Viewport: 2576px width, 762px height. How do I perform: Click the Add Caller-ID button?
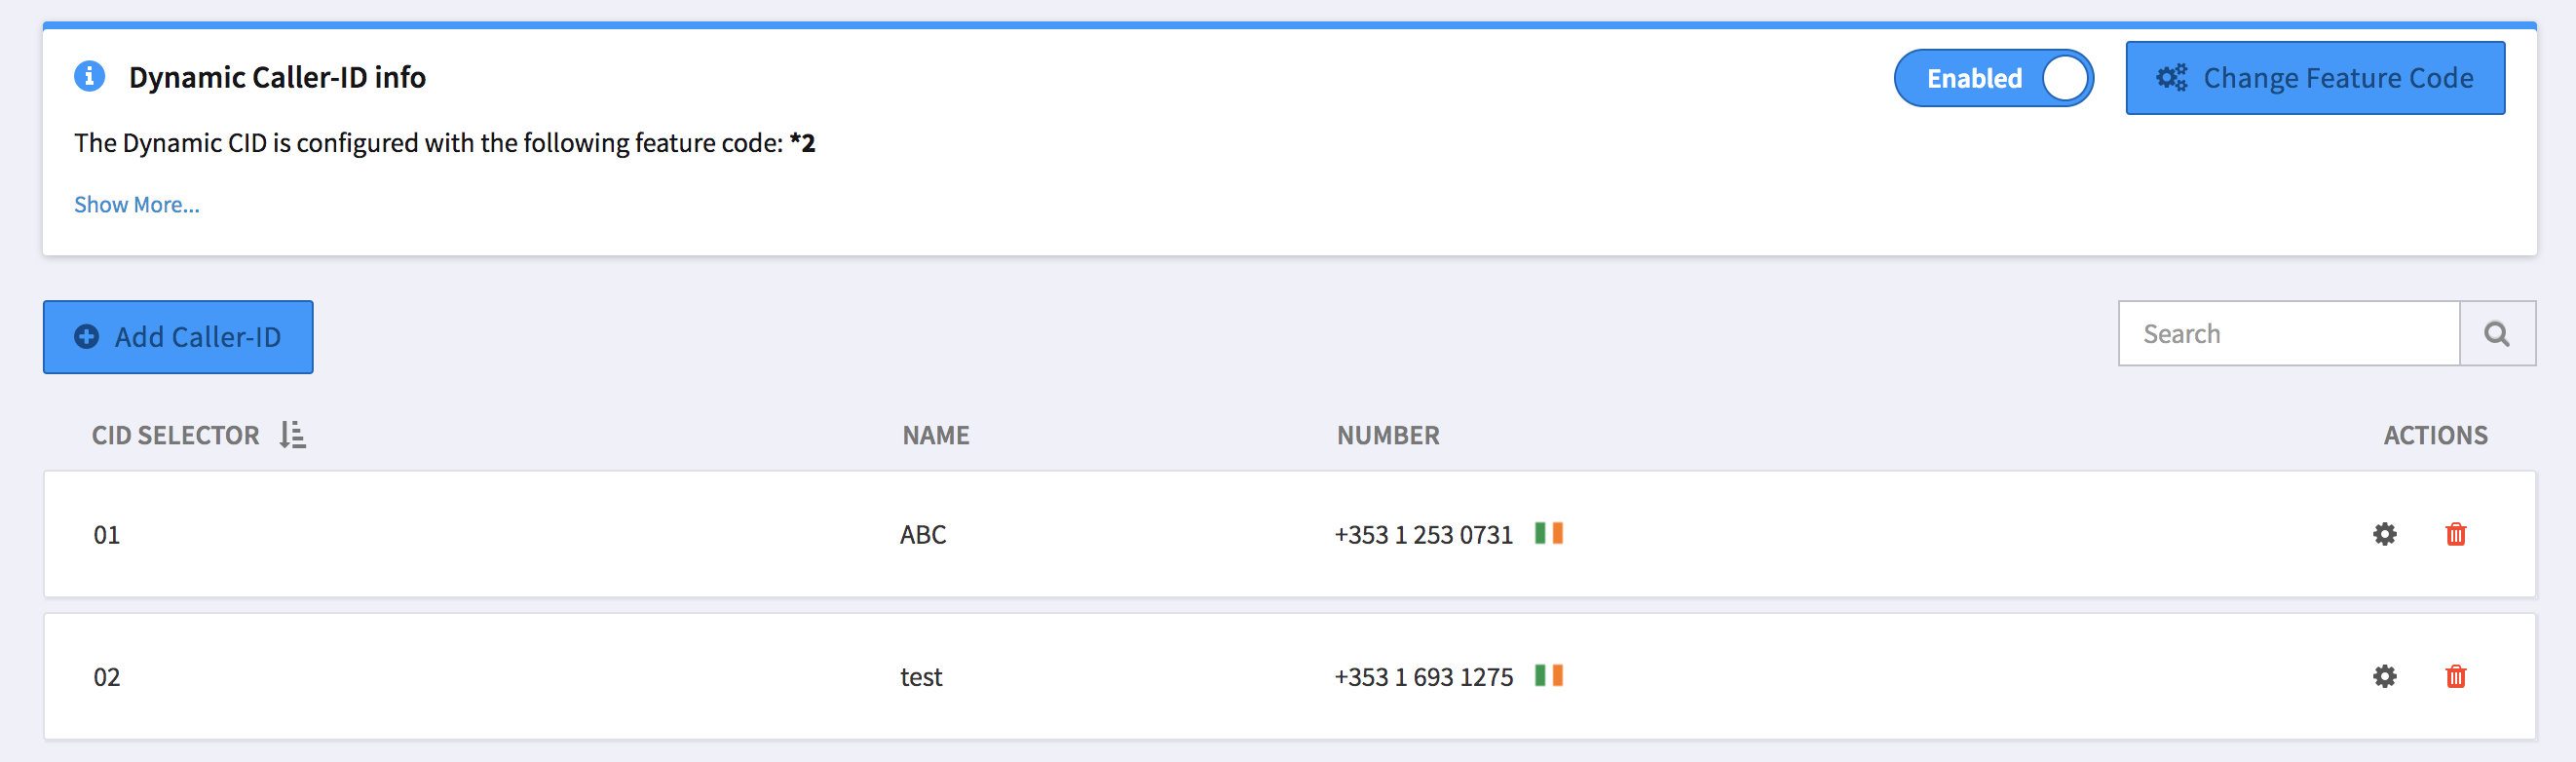pos(178,337)
